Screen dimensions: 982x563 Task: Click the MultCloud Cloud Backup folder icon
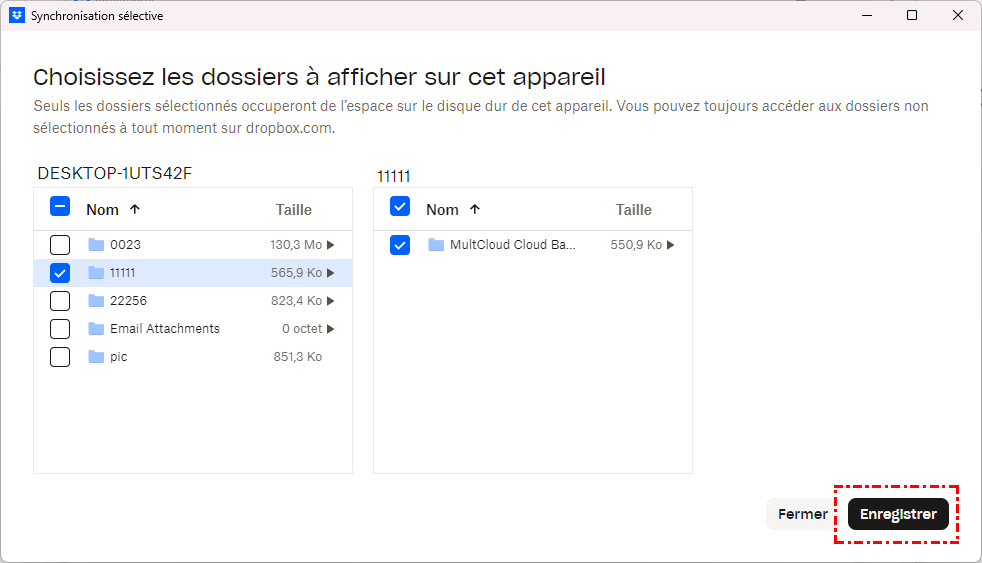pyautogui.click(x=436, y=245)
